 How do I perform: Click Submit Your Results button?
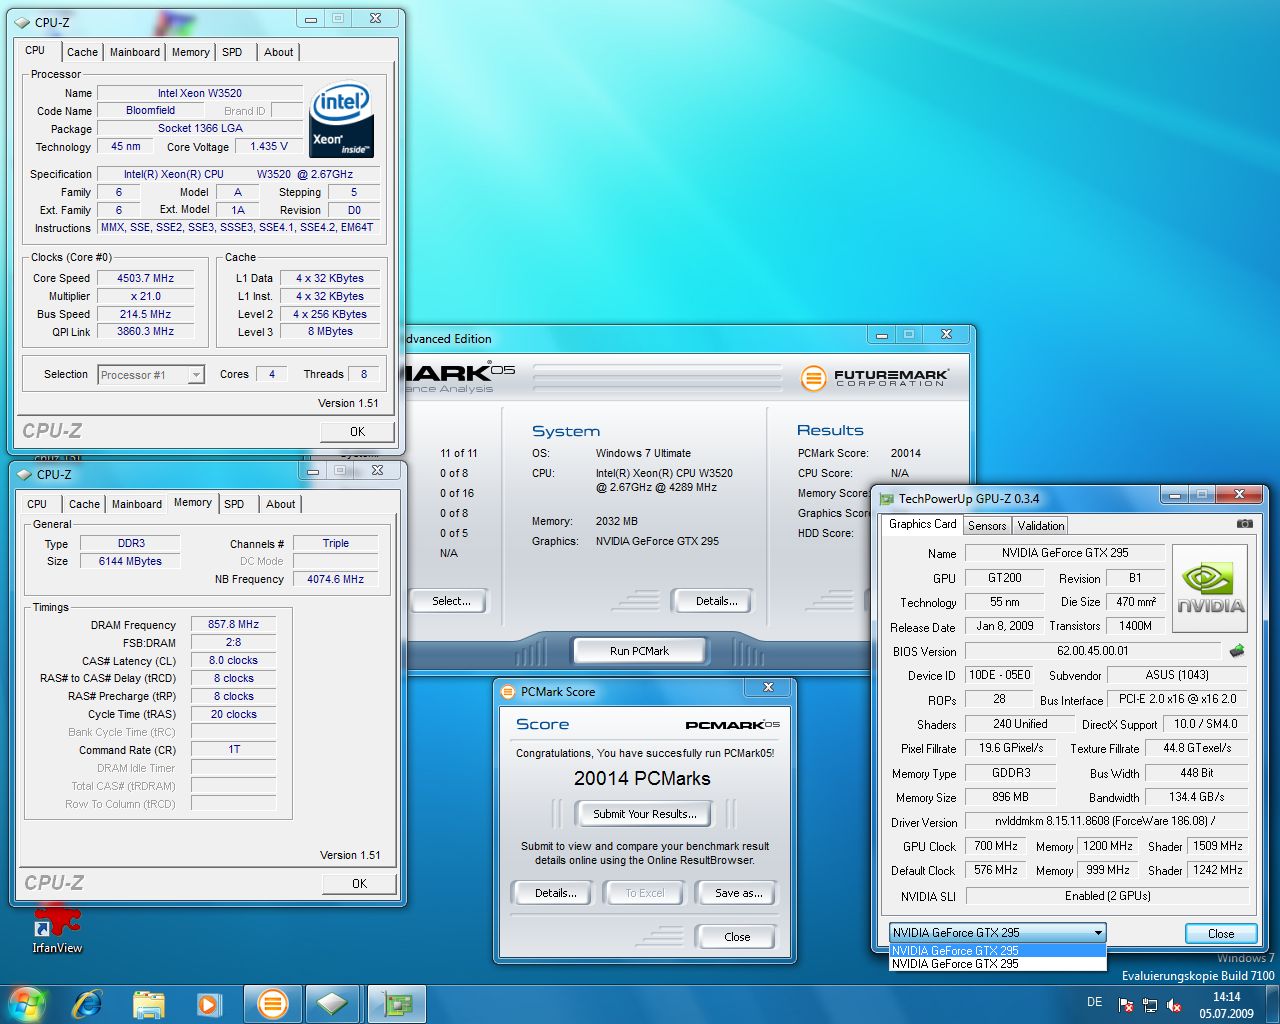pos(644,814)
